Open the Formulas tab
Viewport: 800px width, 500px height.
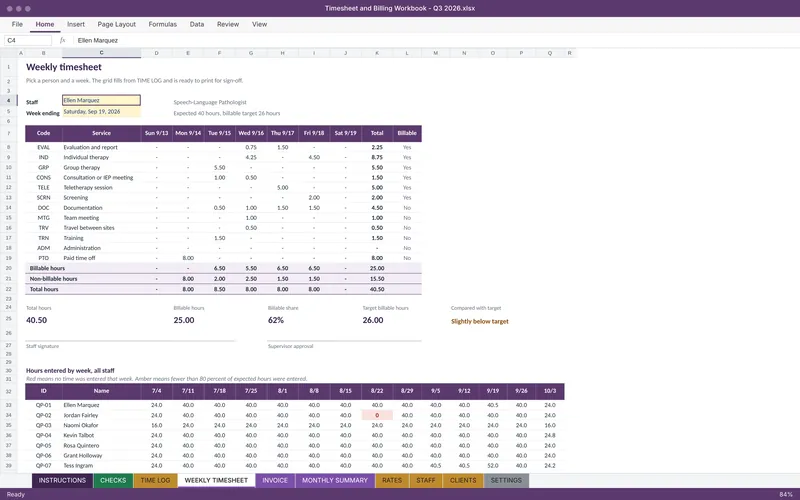click(x=163, y=24)
